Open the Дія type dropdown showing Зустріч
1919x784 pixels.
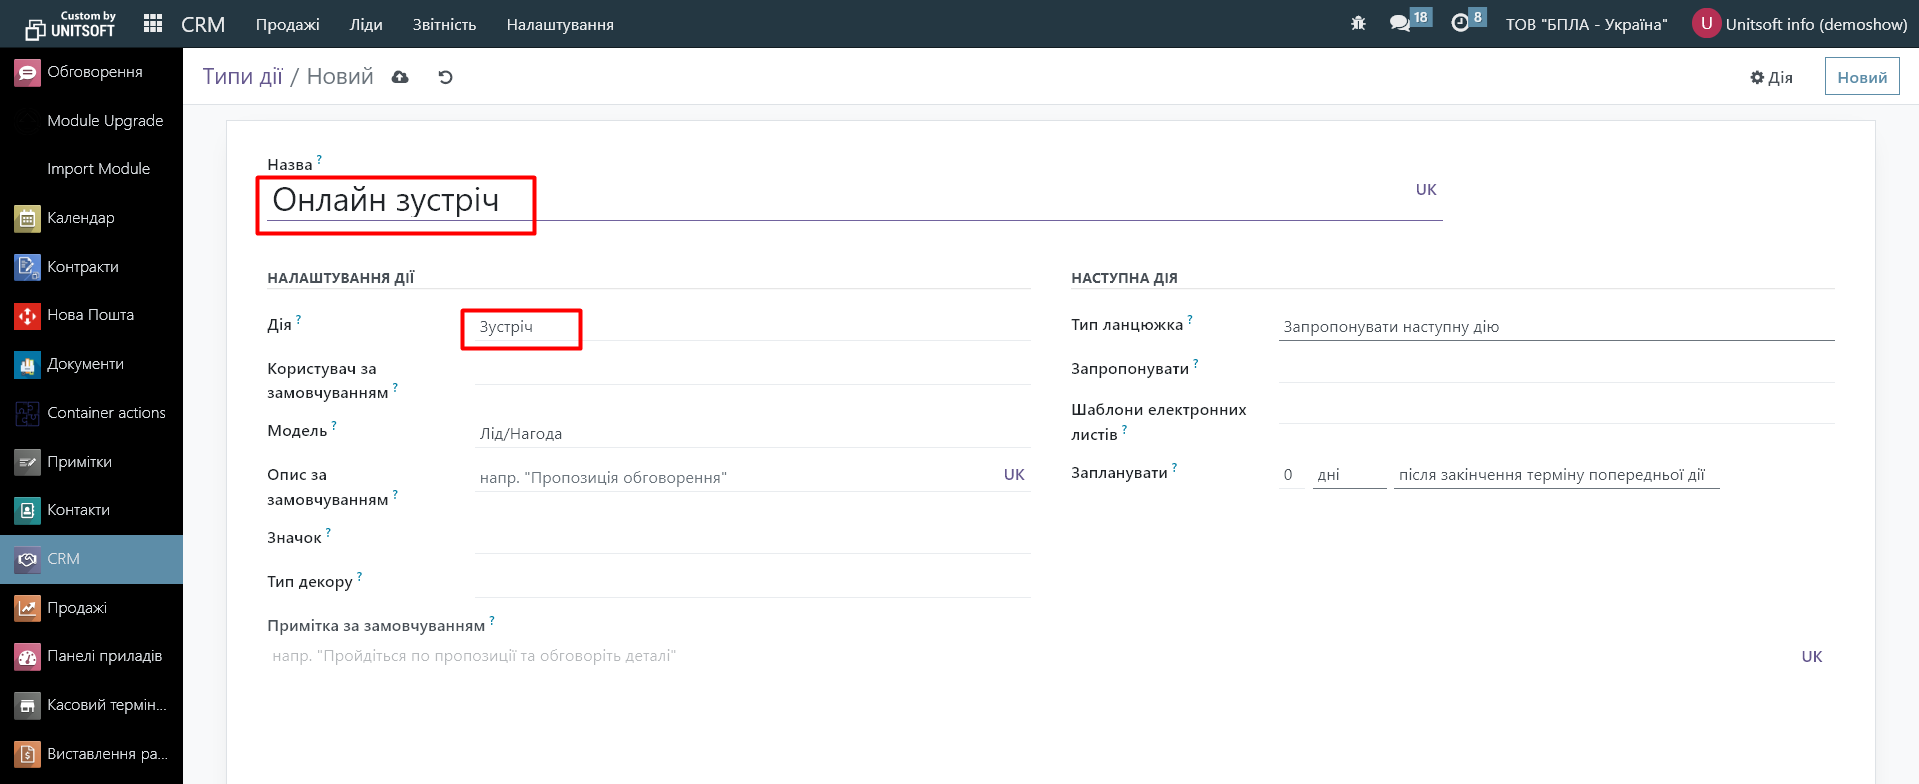click(x=753, y=327)
